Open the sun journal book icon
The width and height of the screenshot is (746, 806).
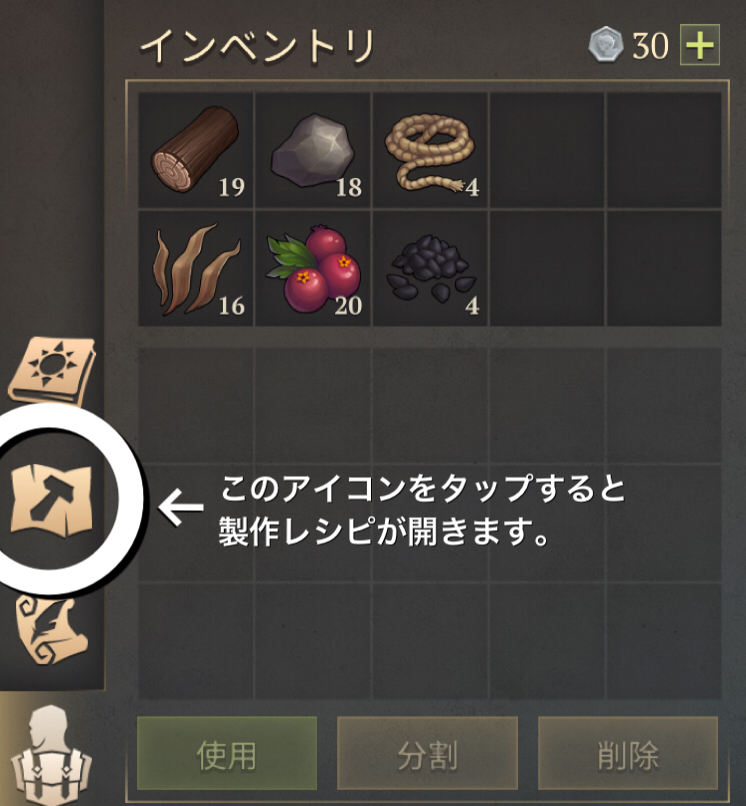(x=52, y=371)
